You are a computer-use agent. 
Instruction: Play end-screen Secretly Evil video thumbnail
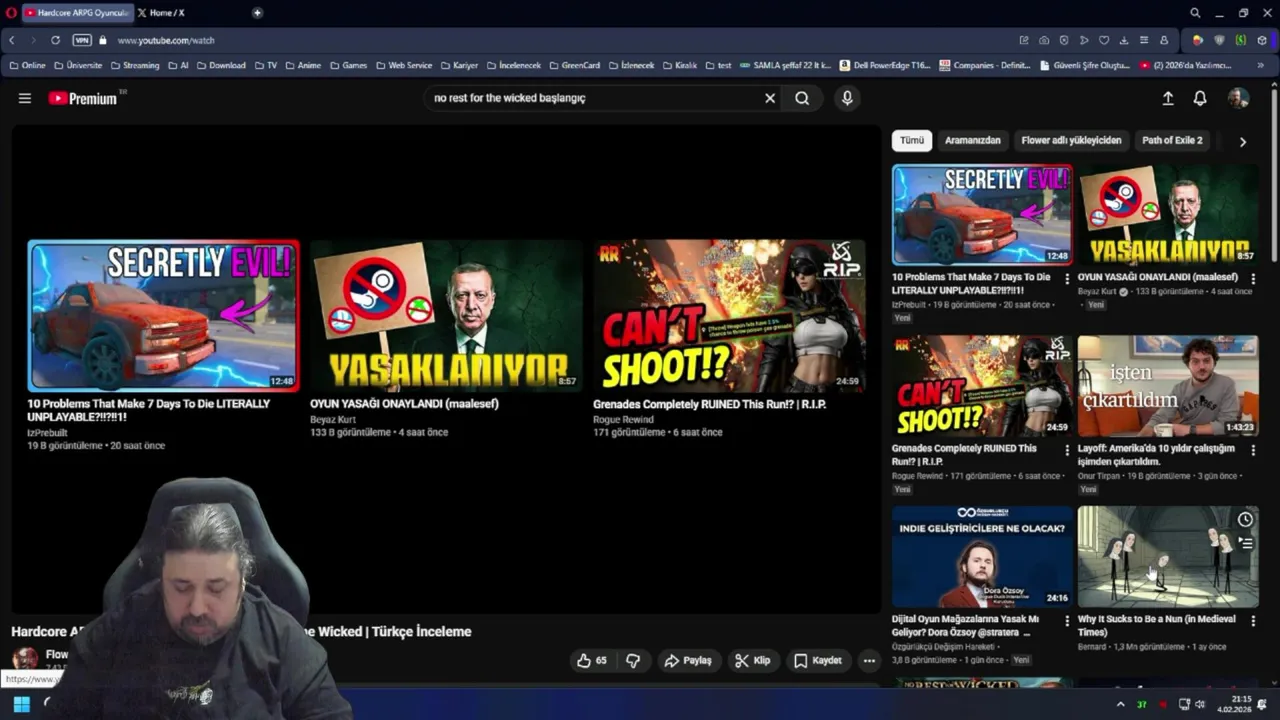tap(163, 315)
